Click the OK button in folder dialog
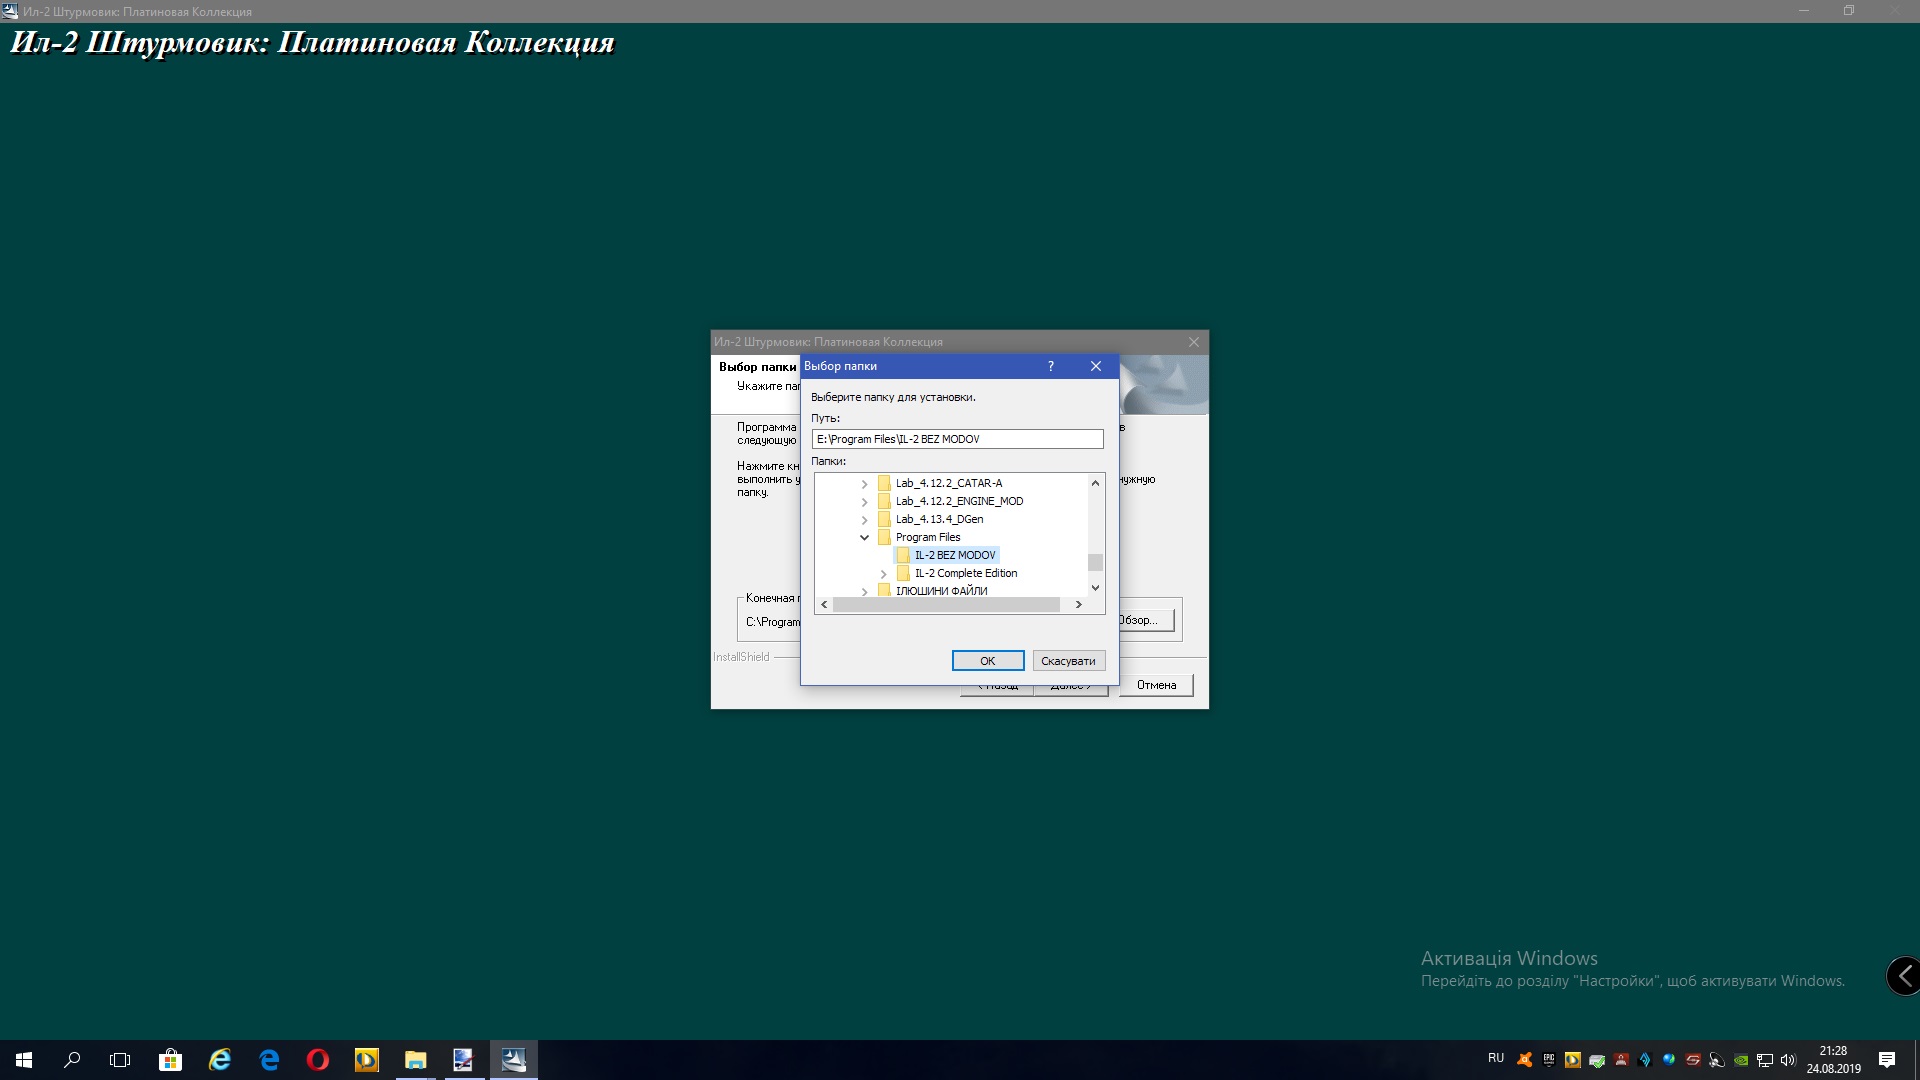Screen dimensions: 1920x1080 (987, 661)
